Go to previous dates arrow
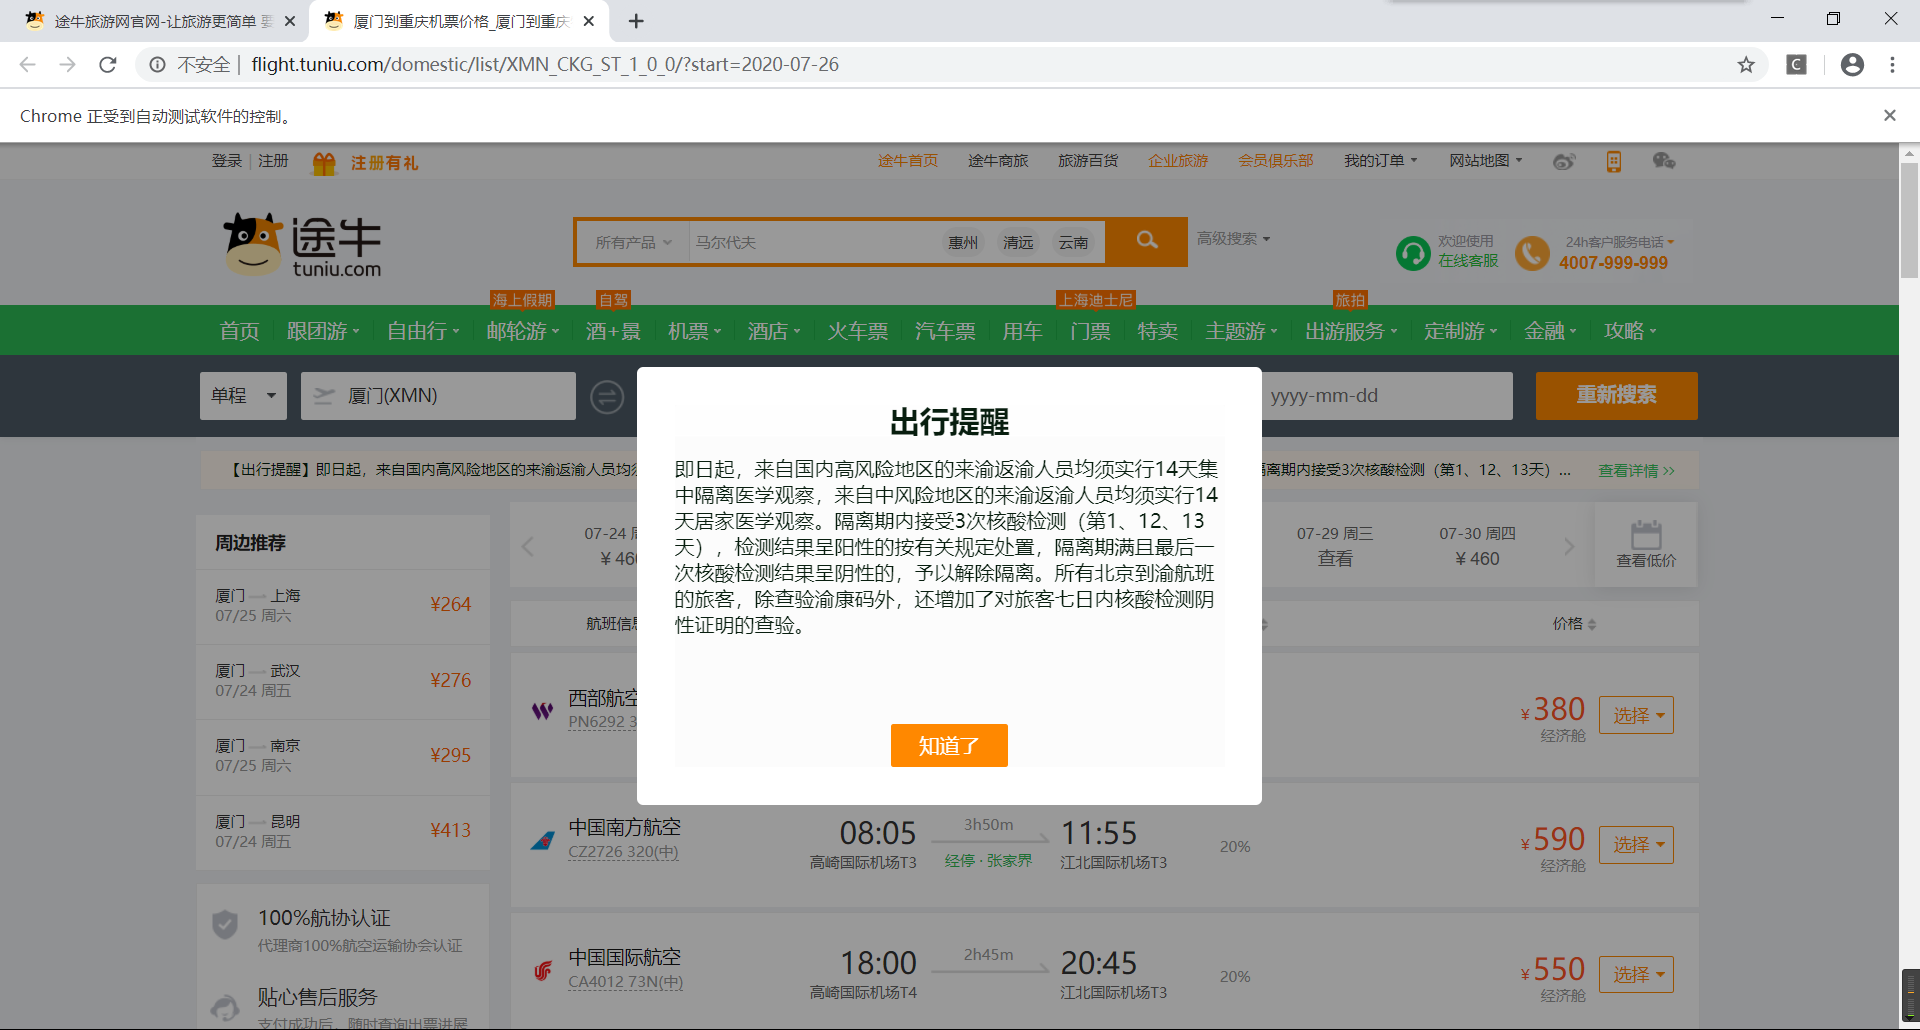The image size is (1920, 1030). (x=528, y=546)
